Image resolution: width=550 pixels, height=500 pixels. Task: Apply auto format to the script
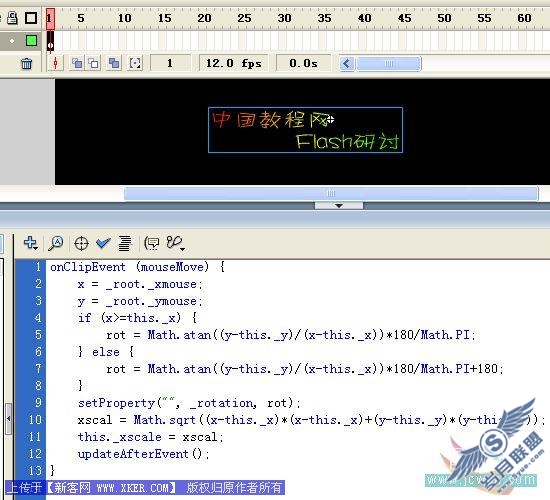click(125, 243)
